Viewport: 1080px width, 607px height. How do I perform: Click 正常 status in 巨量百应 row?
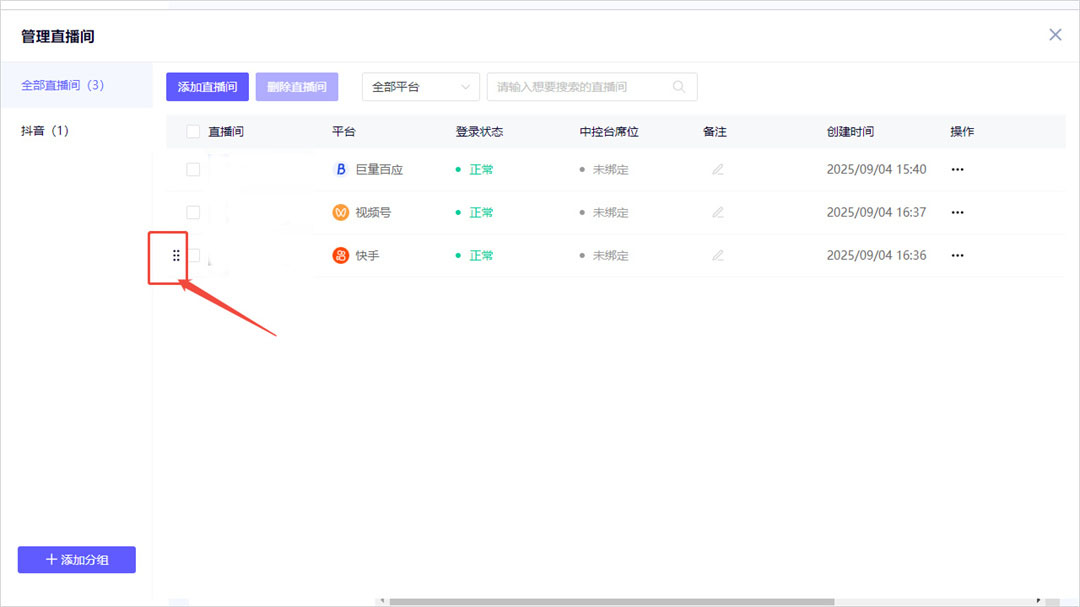click(x=481, y=169)
